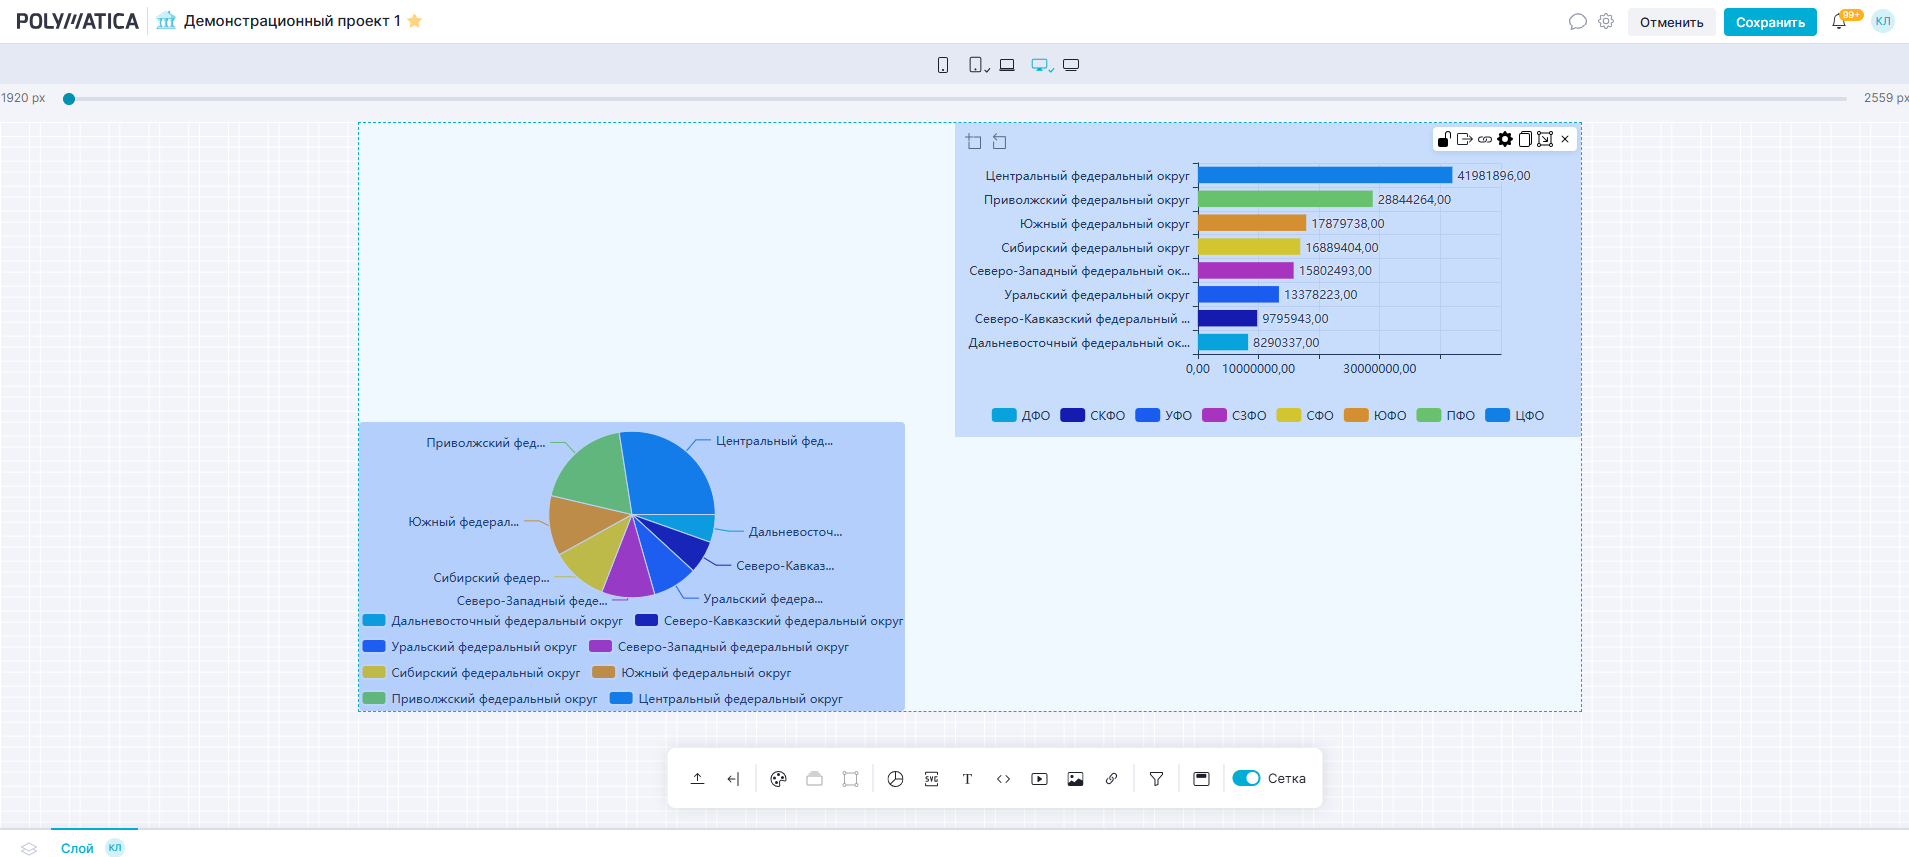This screenshot has height=857, width=1909.
Task: Add a chart widget from toolbar
Action: pos(895,779)
